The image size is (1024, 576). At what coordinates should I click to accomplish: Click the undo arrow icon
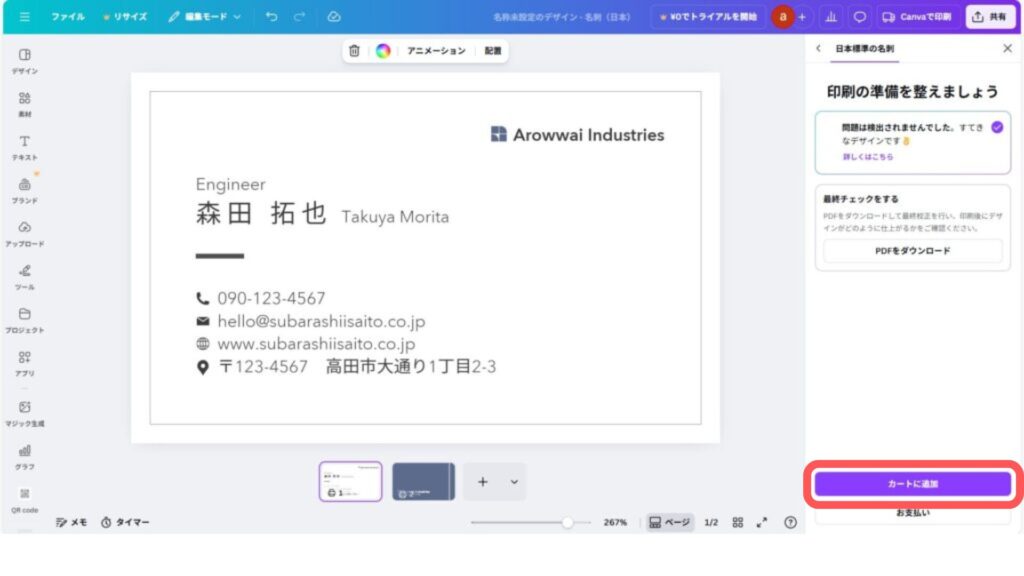272,17
